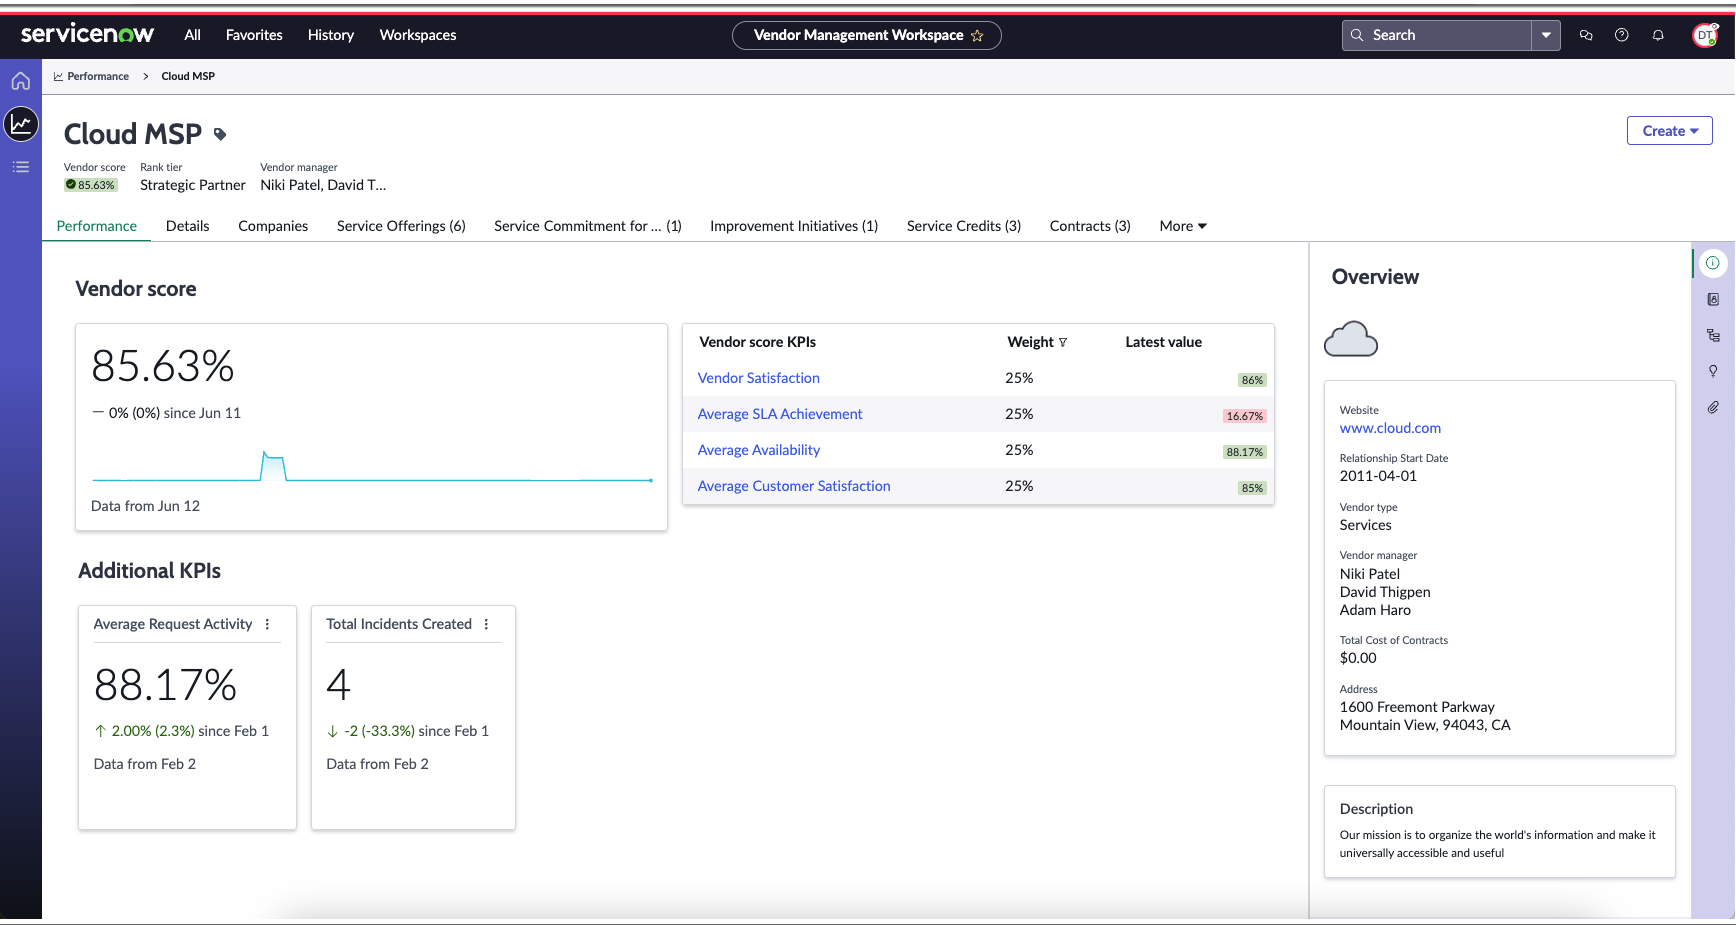Click the Vendor Management Workspace pill
This screenshot has height=925, width=1736.
point(867,35)
